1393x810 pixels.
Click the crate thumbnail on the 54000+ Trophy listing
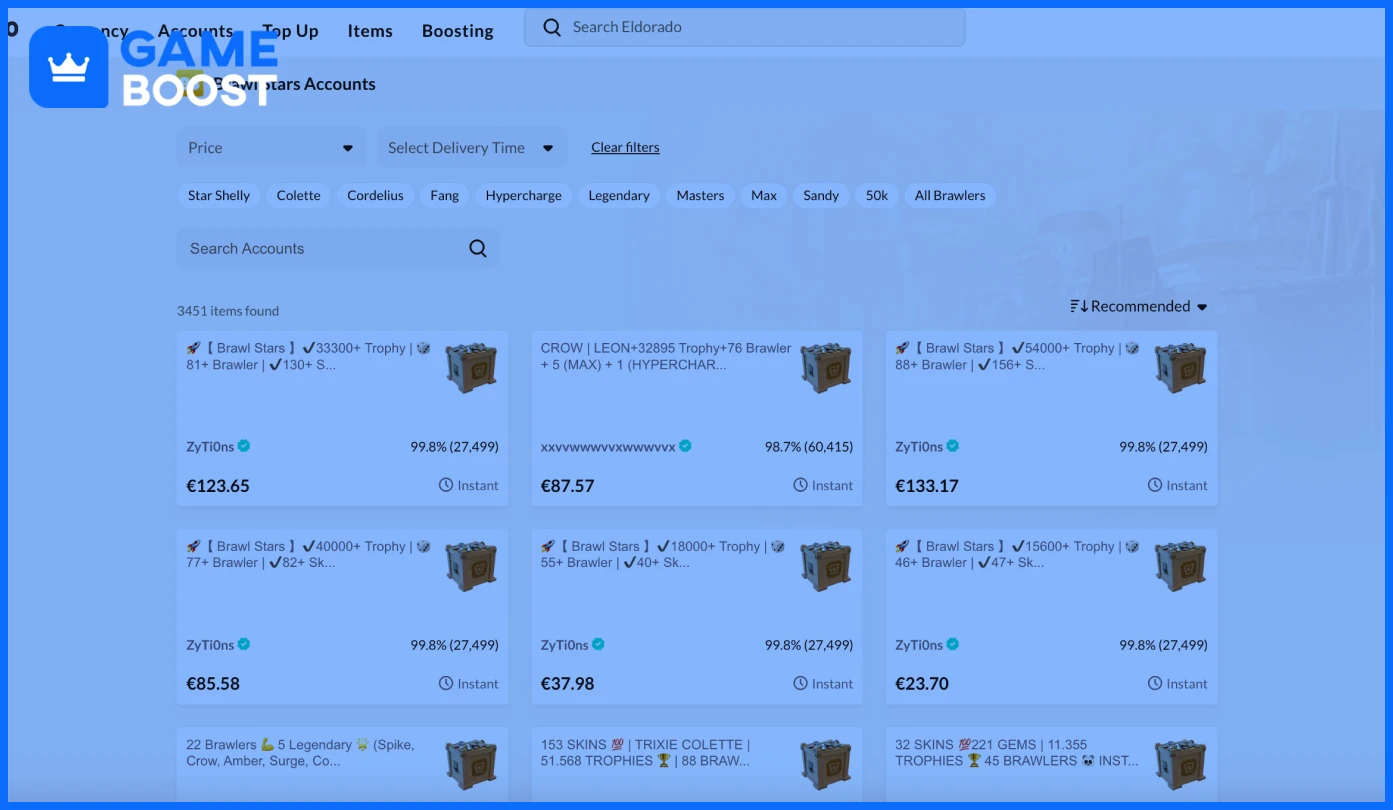tap(1180, 367)
